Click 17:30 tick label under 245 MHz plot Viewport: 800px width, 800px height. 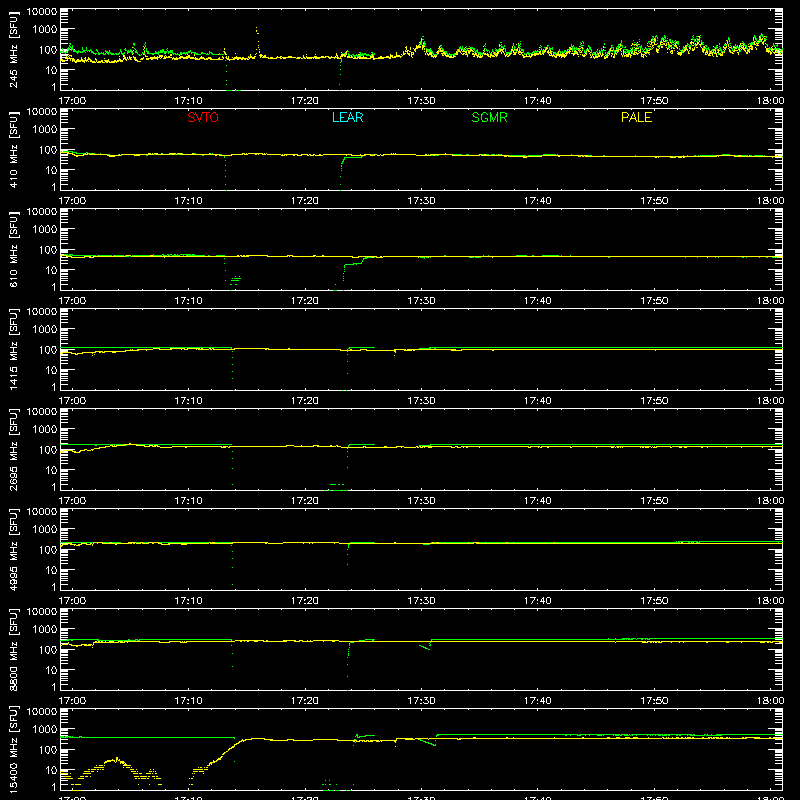point(421,101)
